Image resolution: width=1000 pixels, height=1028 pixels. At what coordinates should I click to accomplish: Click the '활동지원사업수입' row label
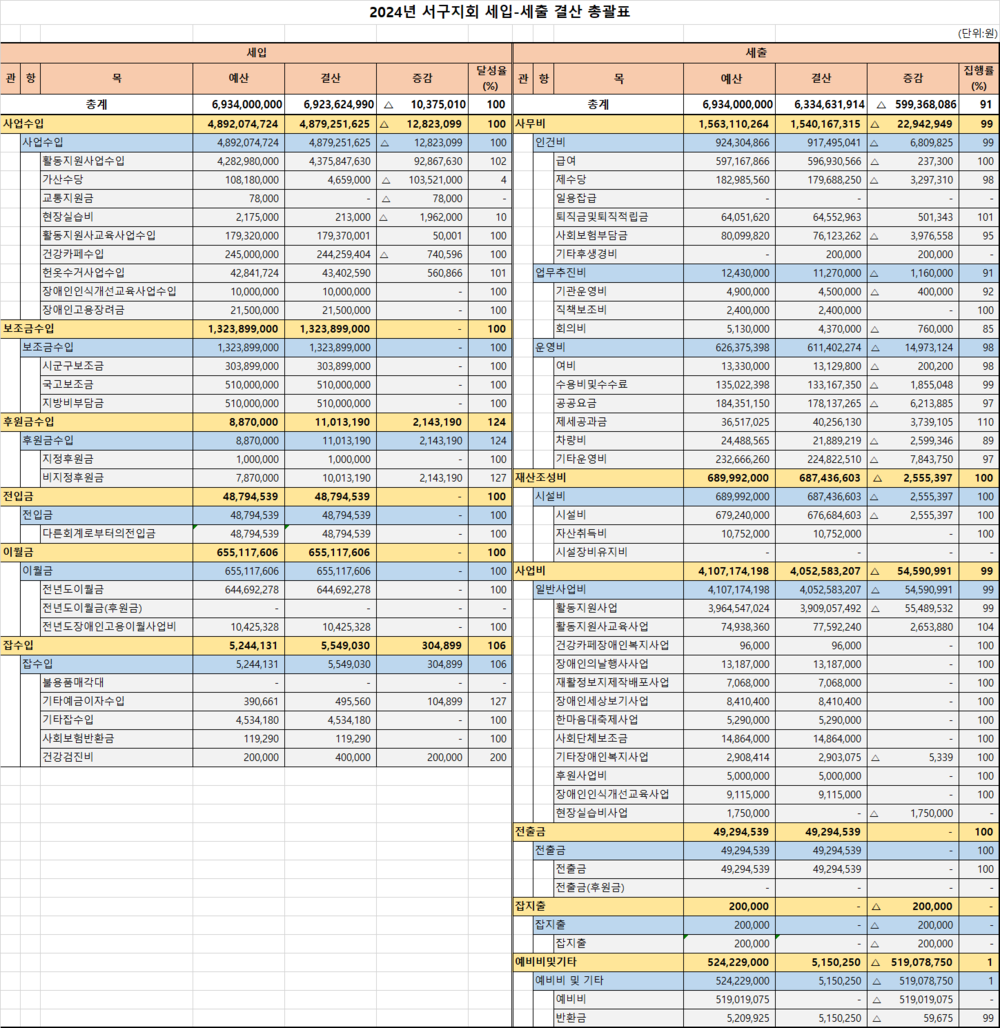pyautogui.click(x=117, y=161)
